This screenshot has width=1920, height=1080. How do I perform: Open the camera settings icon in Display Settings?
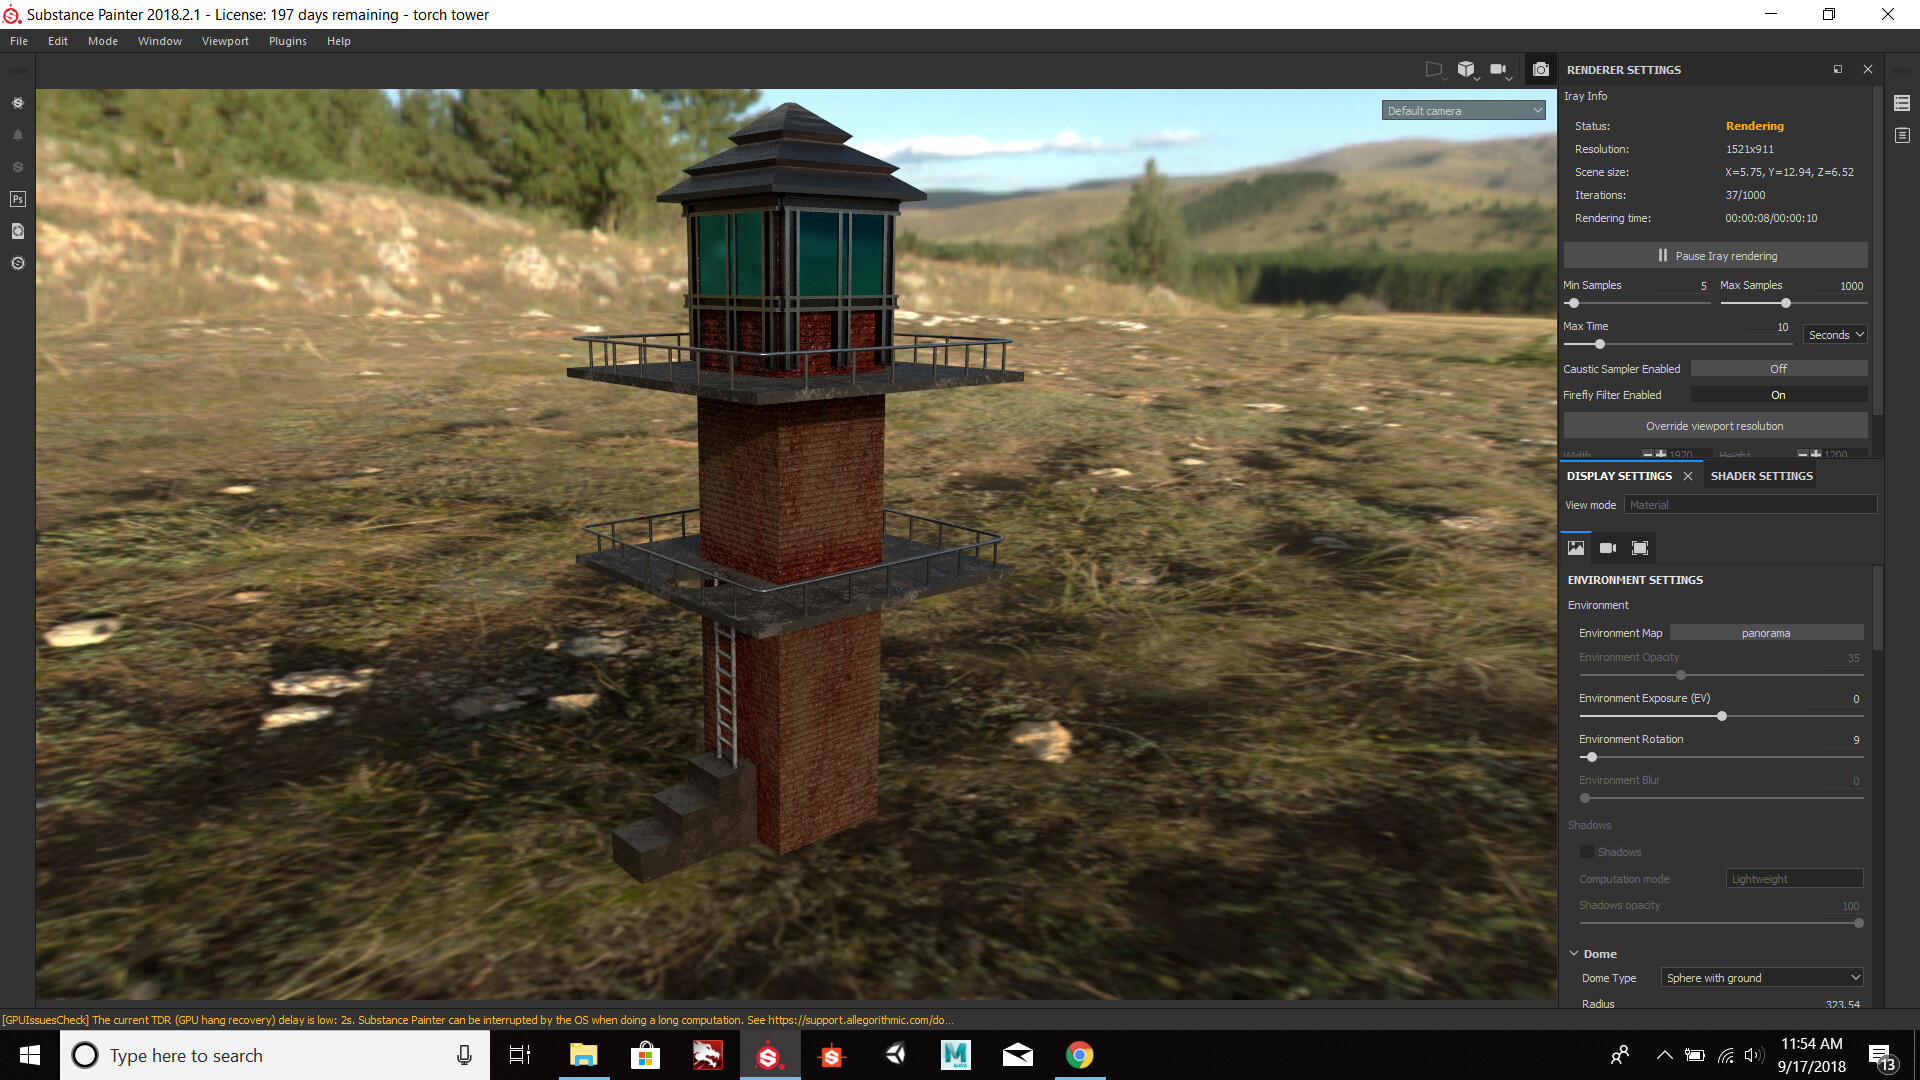(x=1607, y=548)
